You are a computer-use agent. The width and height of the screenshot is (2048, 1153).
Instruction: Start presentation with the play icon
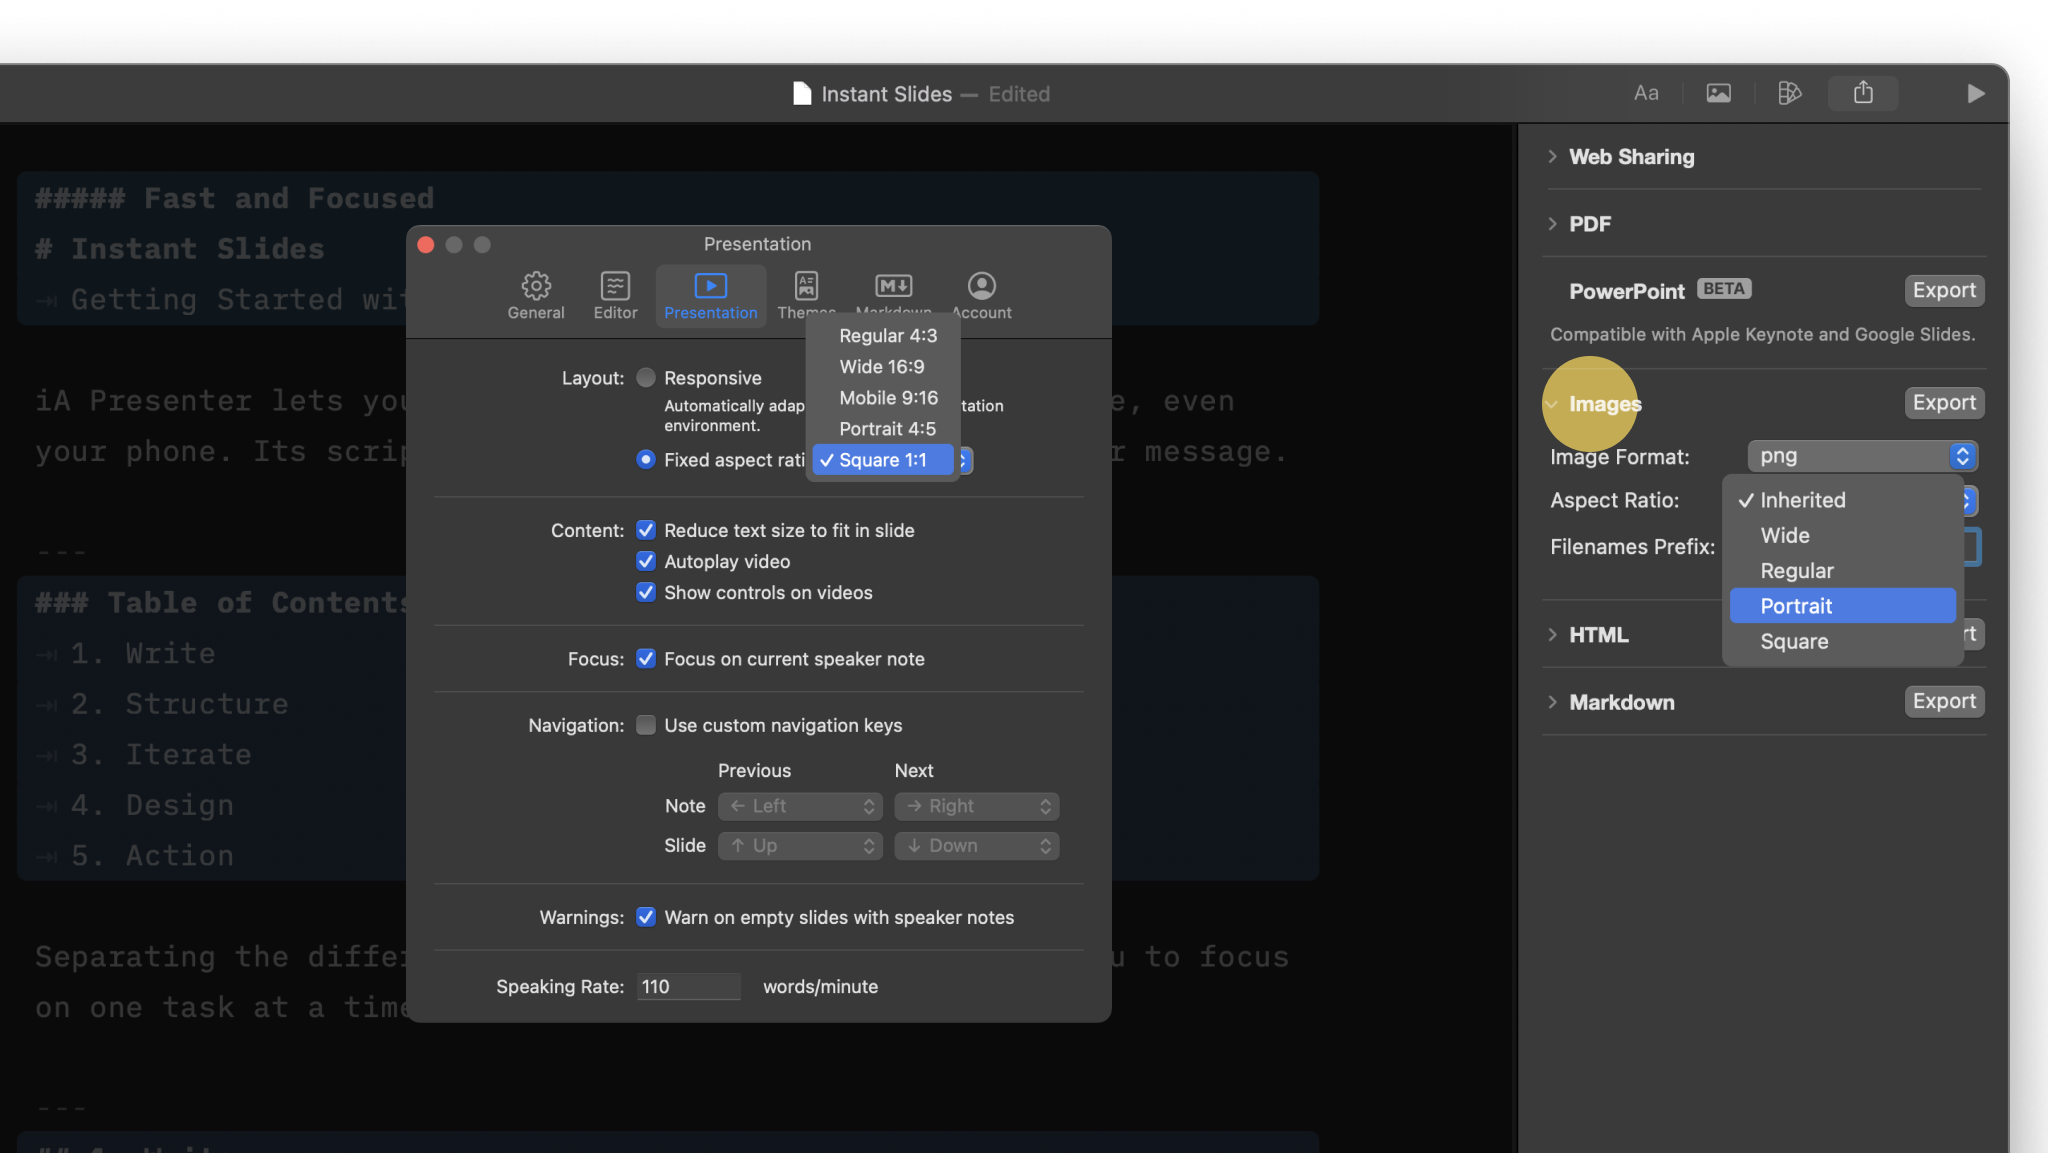coord(1975,93)
